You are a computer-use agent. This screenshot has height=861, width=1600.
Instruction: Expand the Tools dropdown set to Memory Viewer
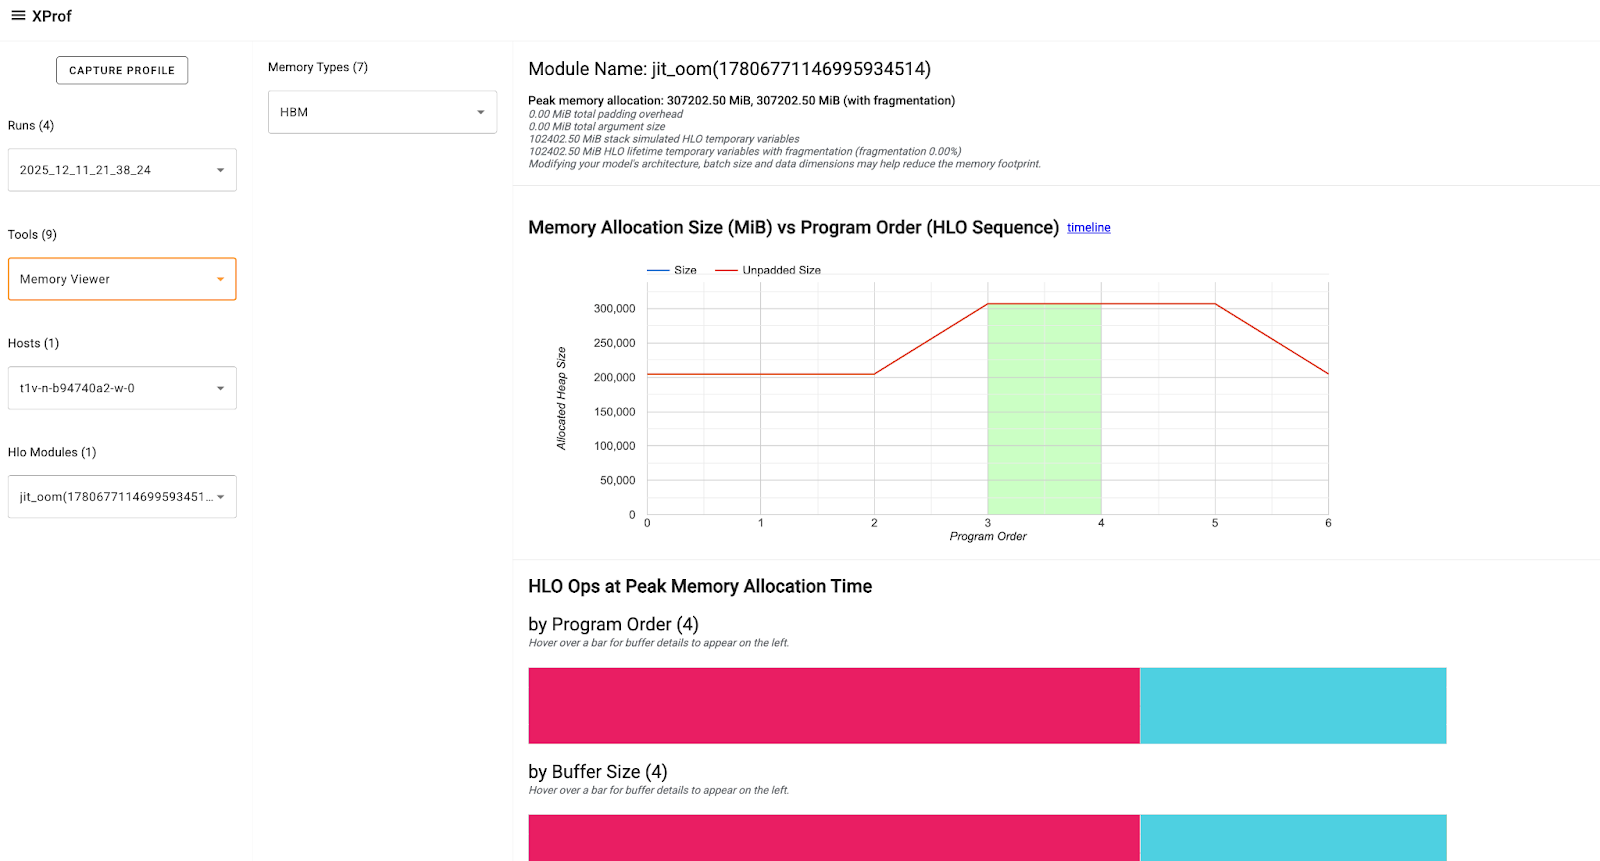click(122, 279)
